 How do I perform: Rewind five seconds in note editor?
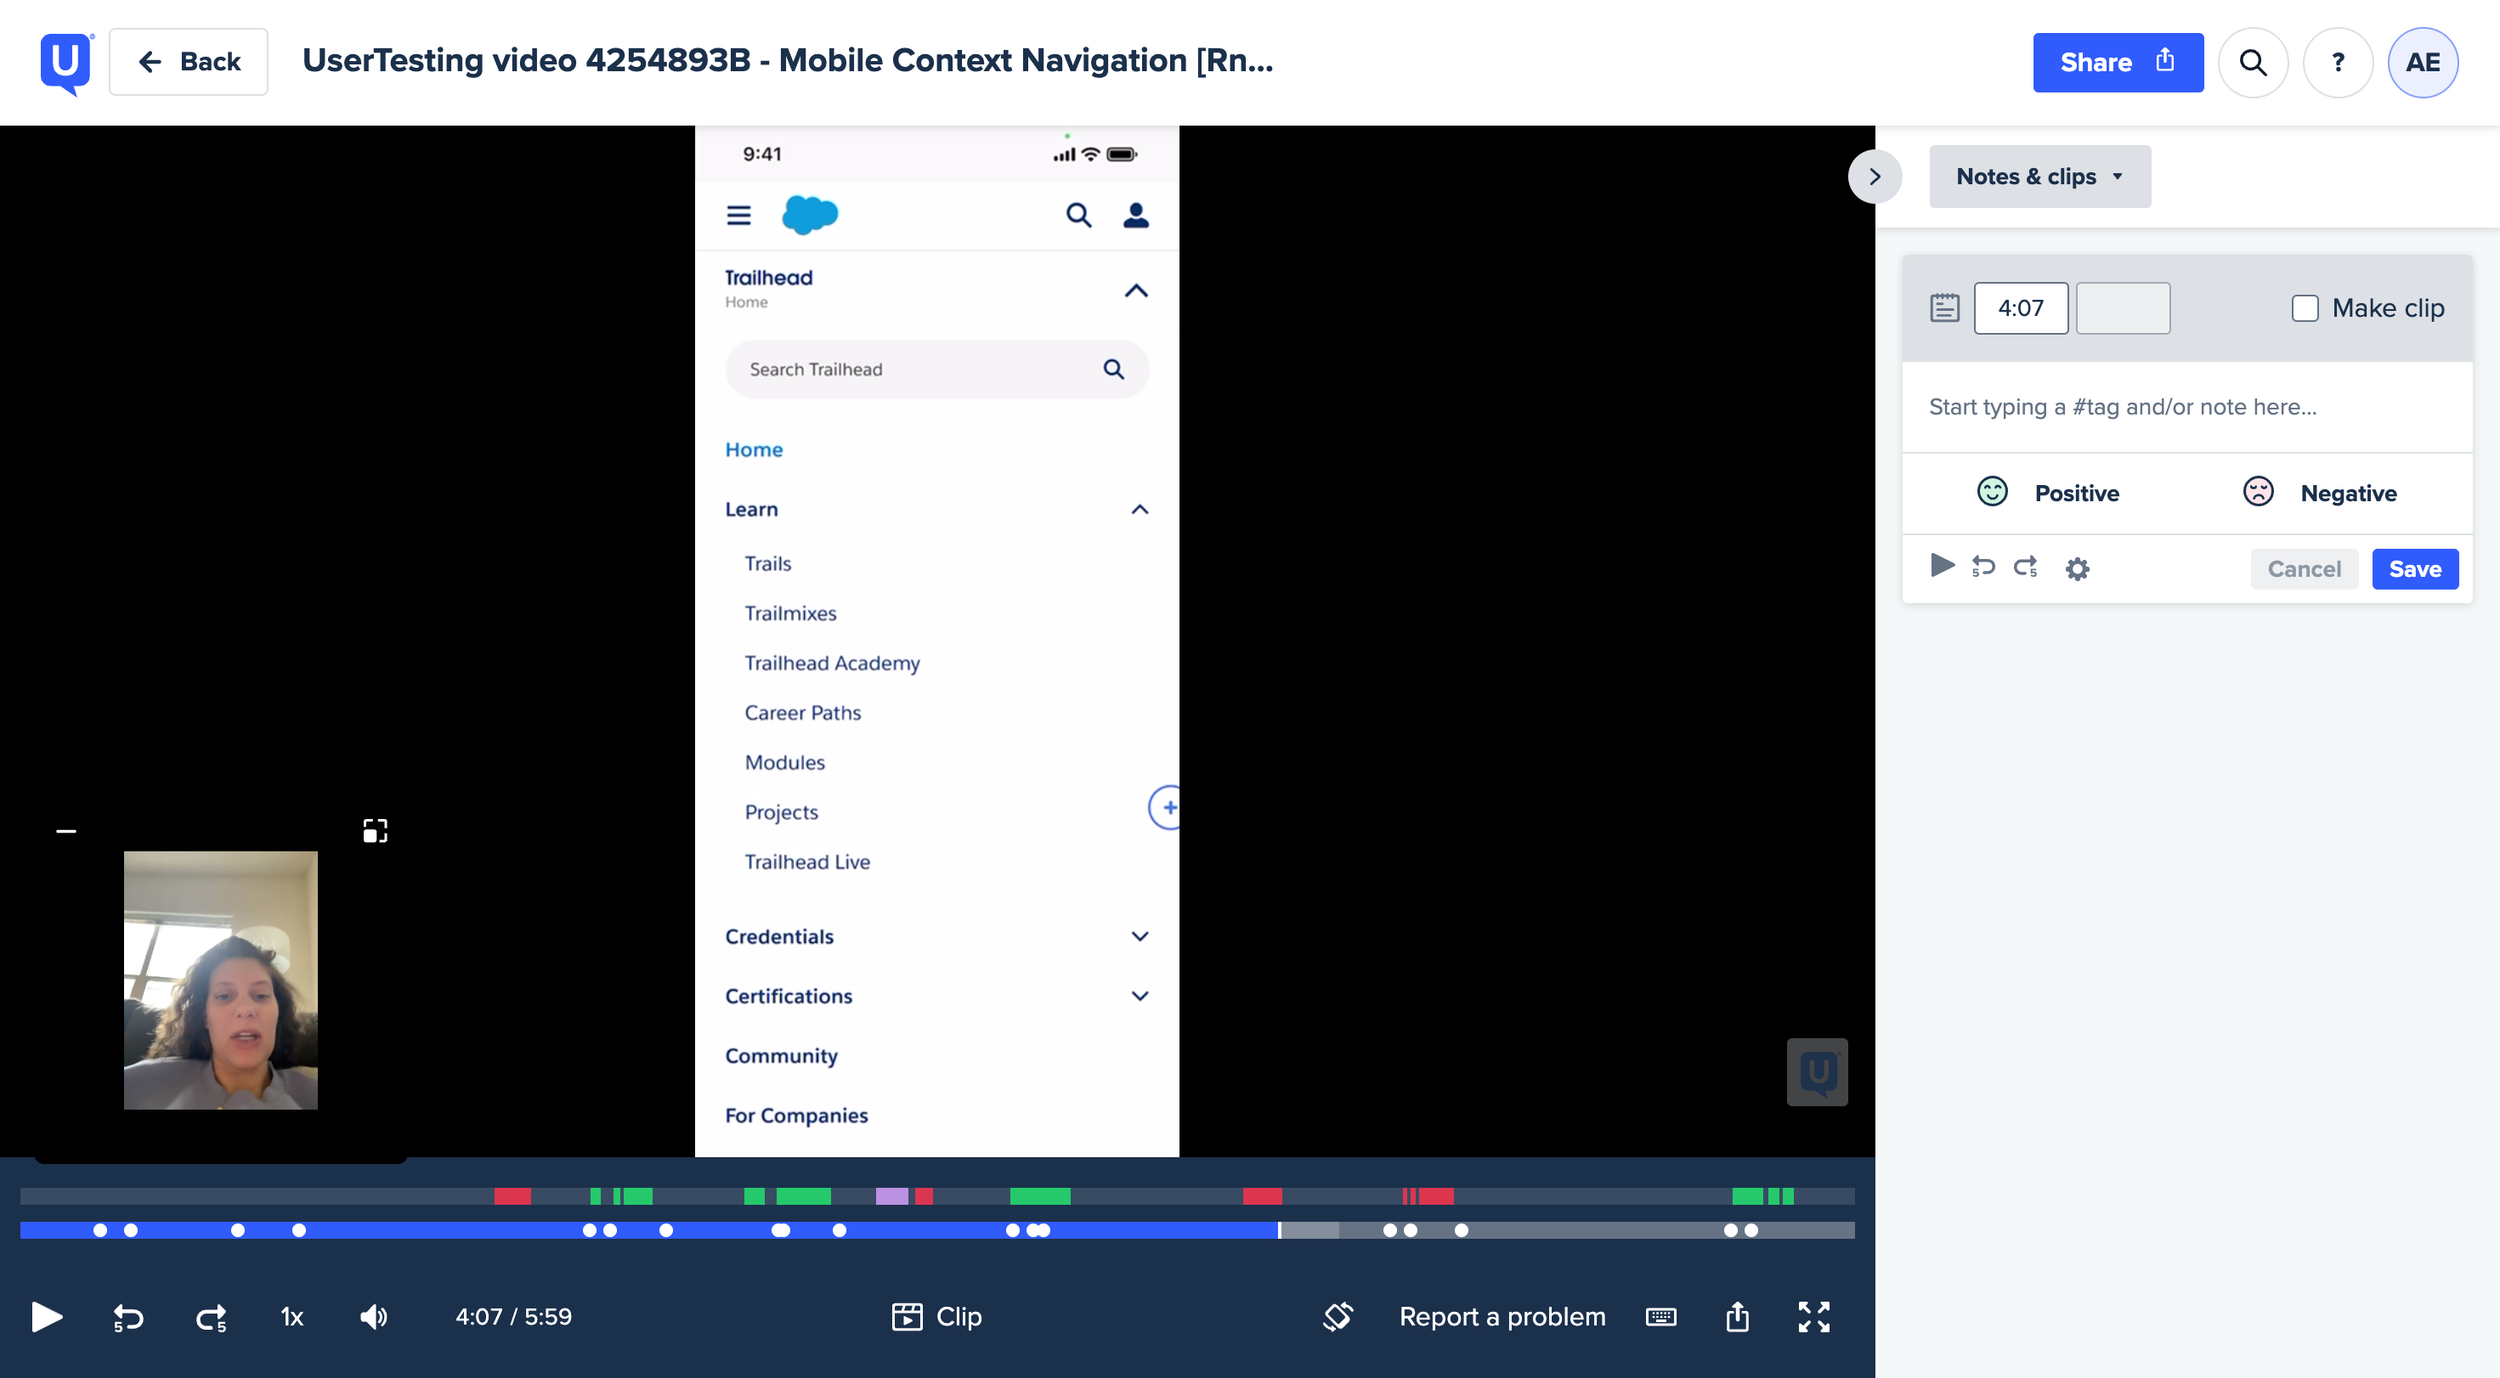click(1983, 568)
